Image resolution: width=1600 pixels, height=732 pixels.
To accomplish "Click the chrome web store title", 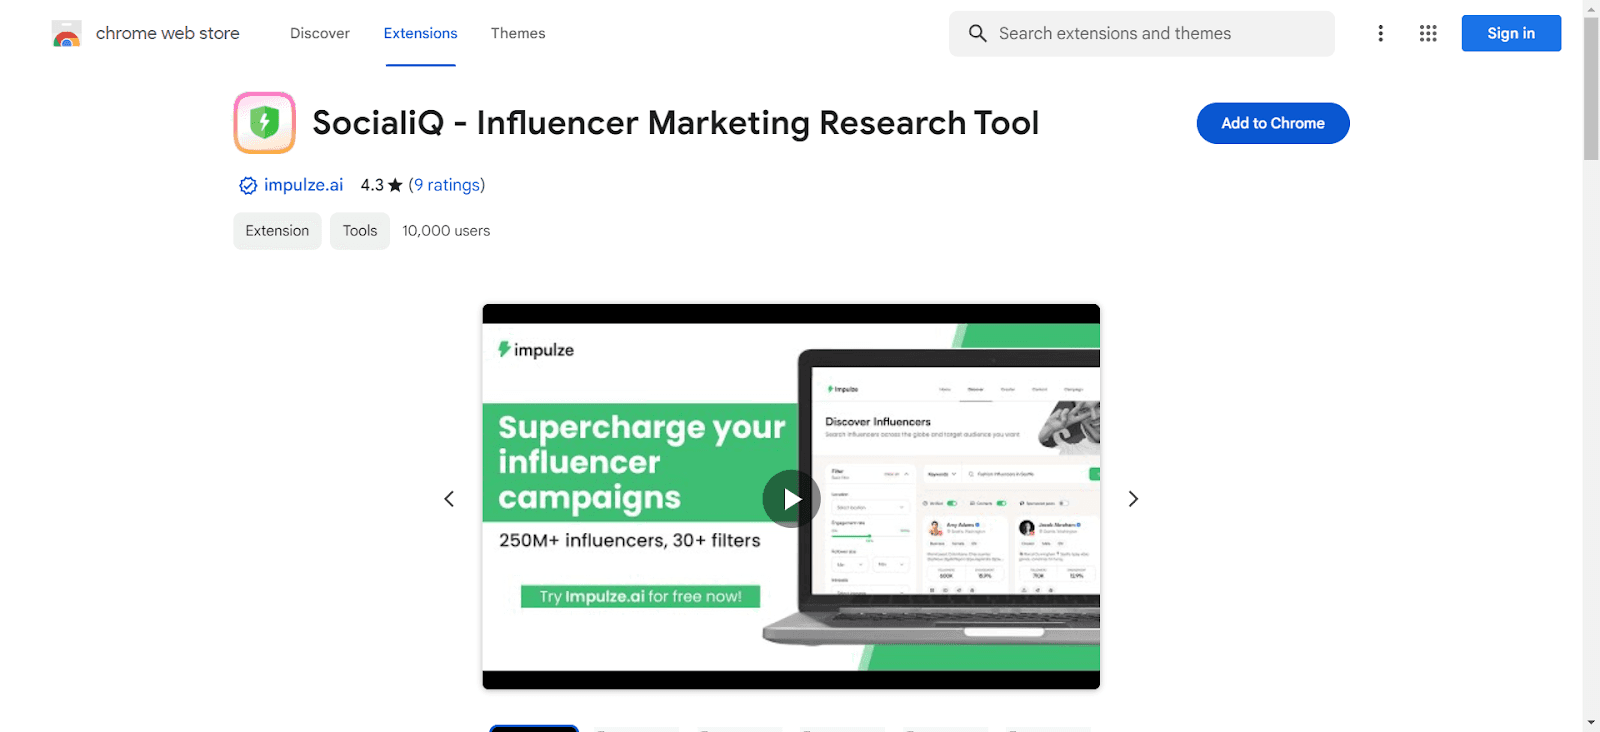I will click(x=168, y=33).
